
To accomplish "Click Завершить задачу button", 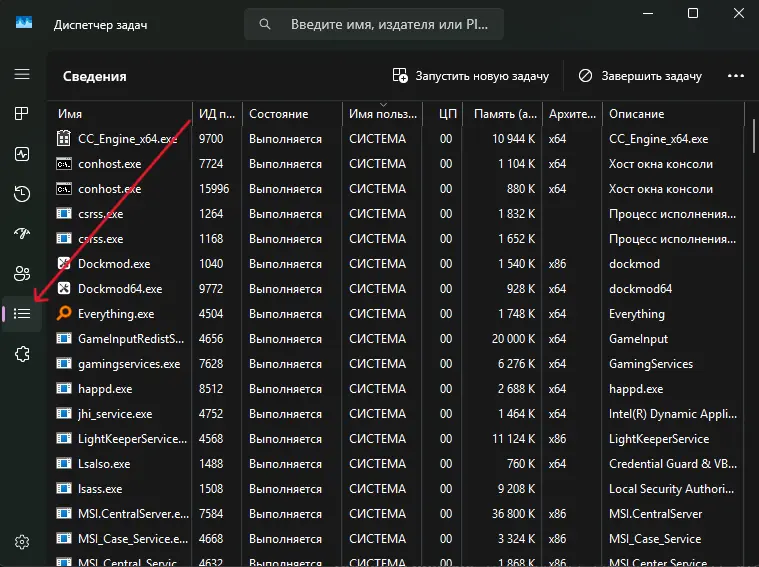I will point(640,76).
